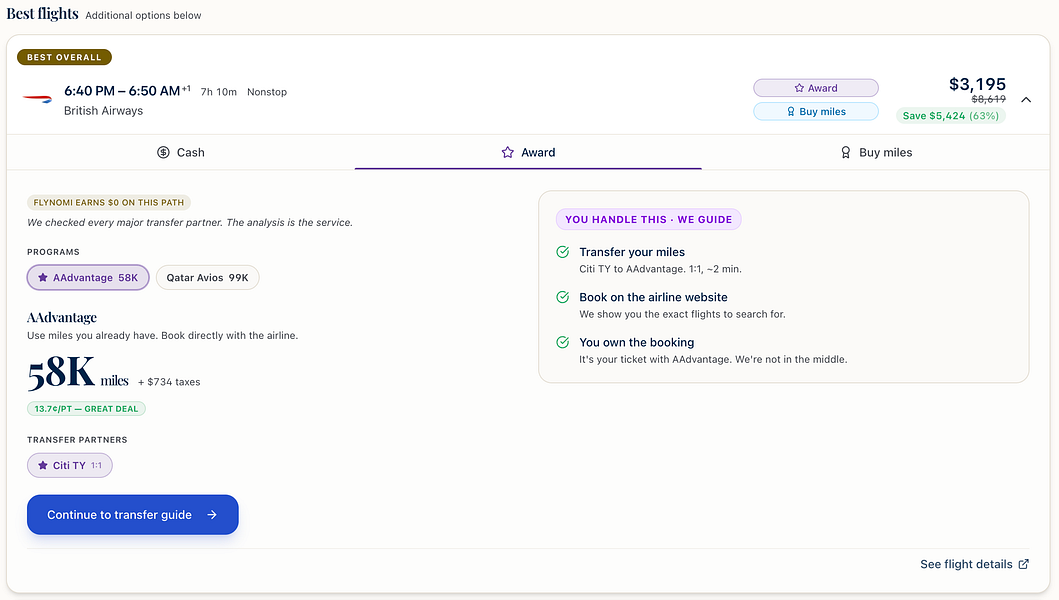Screen dimensions: 1059x600
Task: Click the $3,195 price
Action: pyautogui.click(x=977, y=84)
